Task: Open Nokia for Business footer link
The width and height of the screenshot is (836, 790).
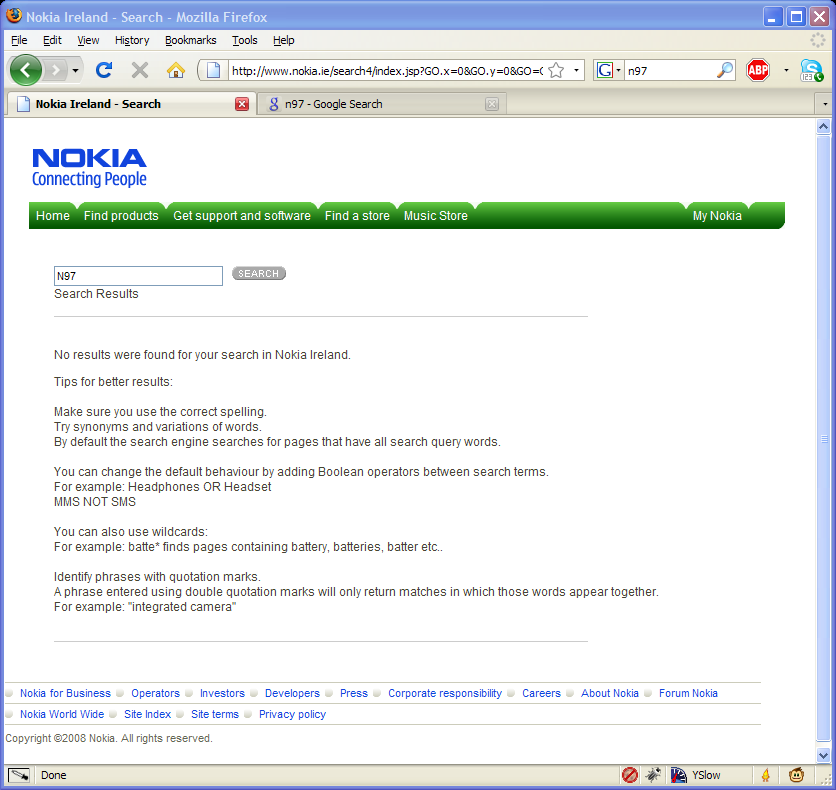Action: pyautogui.click(x=65, y=693)
